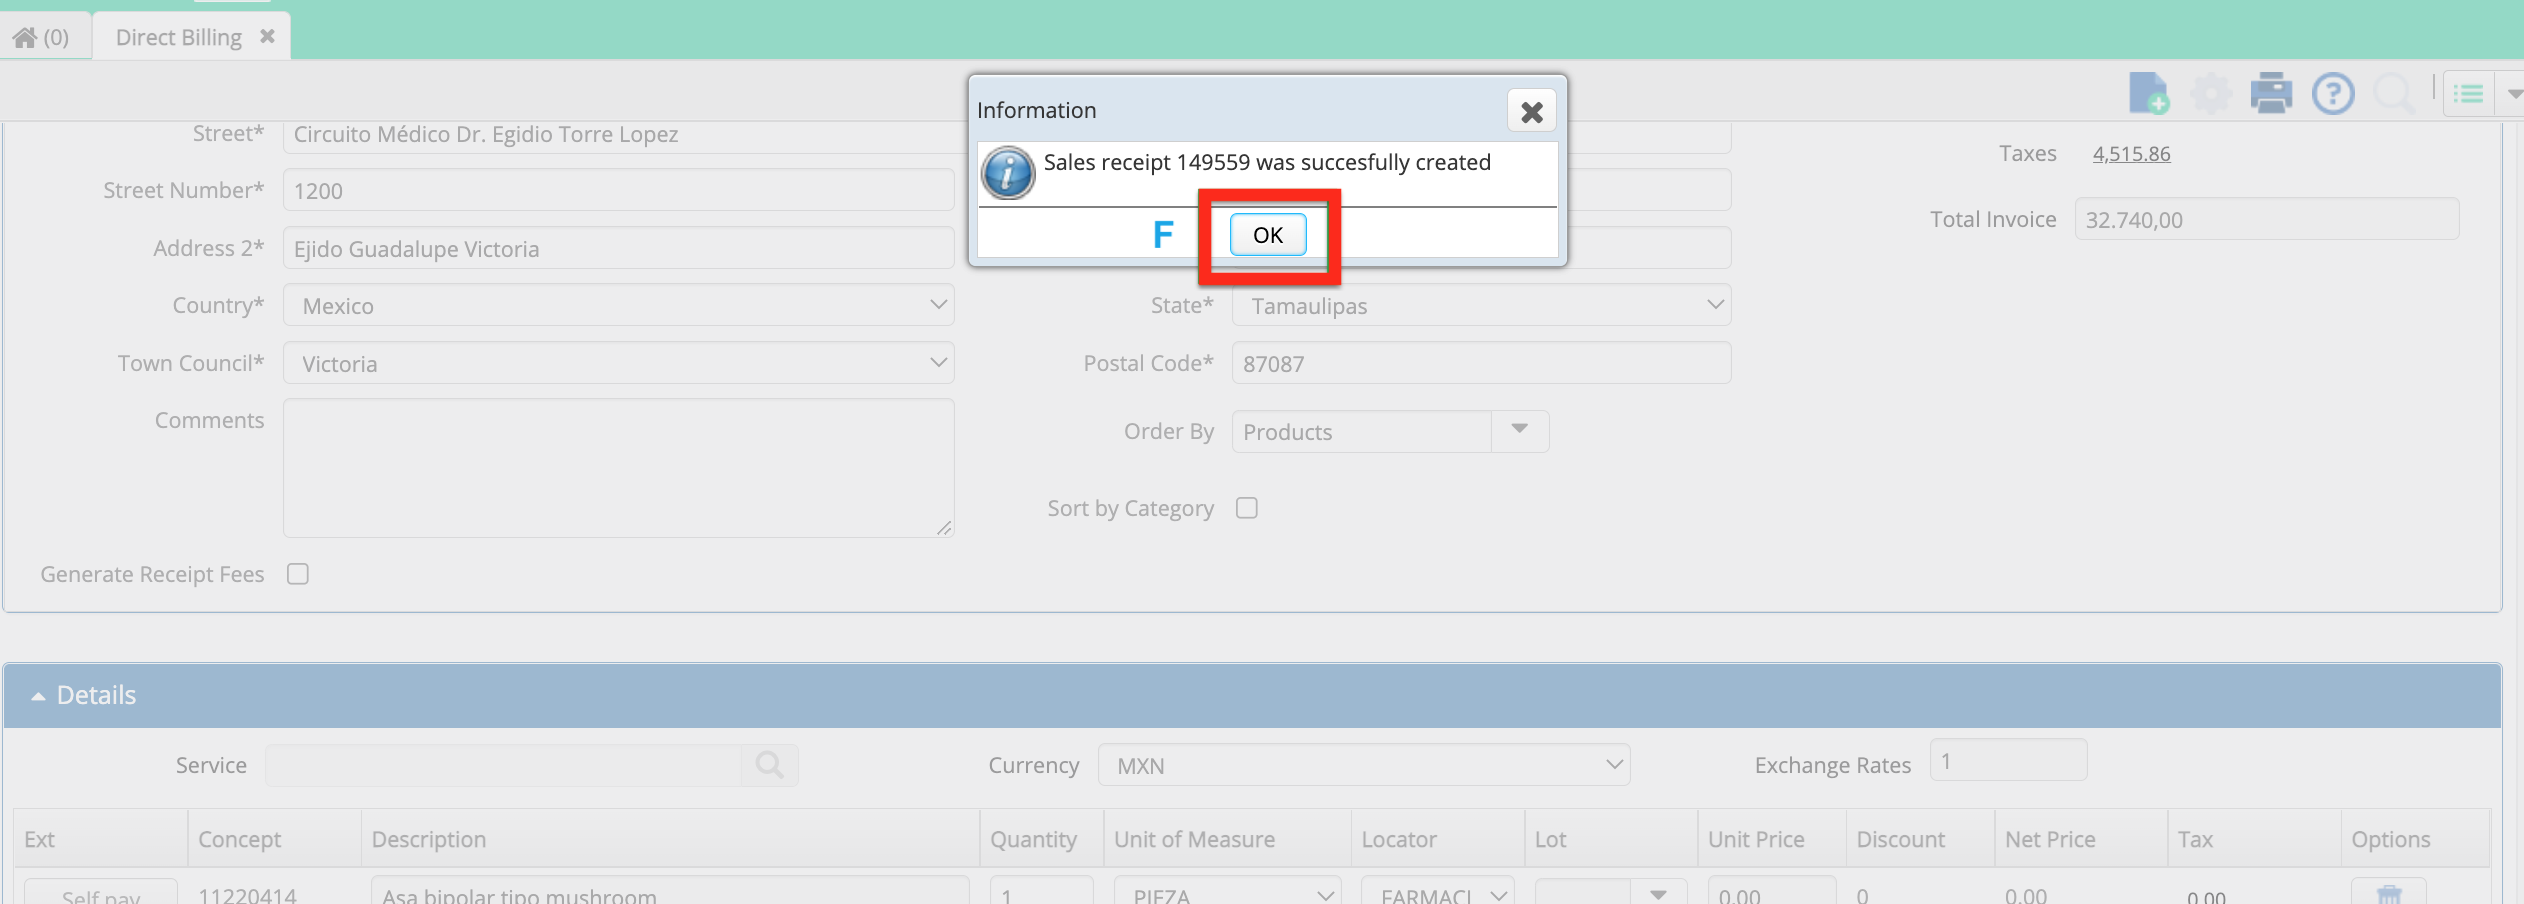Close the Direct Billing tab

click(x=267, y=36)
